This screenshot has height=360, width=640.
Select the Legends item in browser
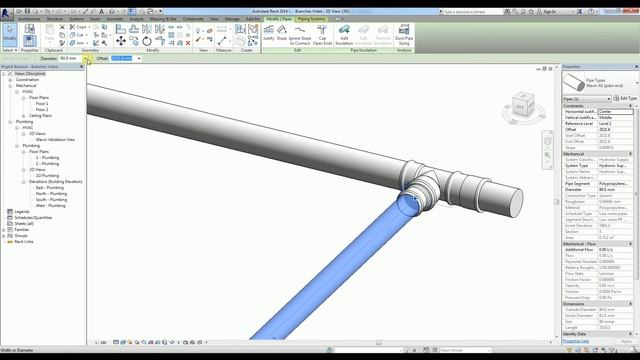click(x=22, y=211)
